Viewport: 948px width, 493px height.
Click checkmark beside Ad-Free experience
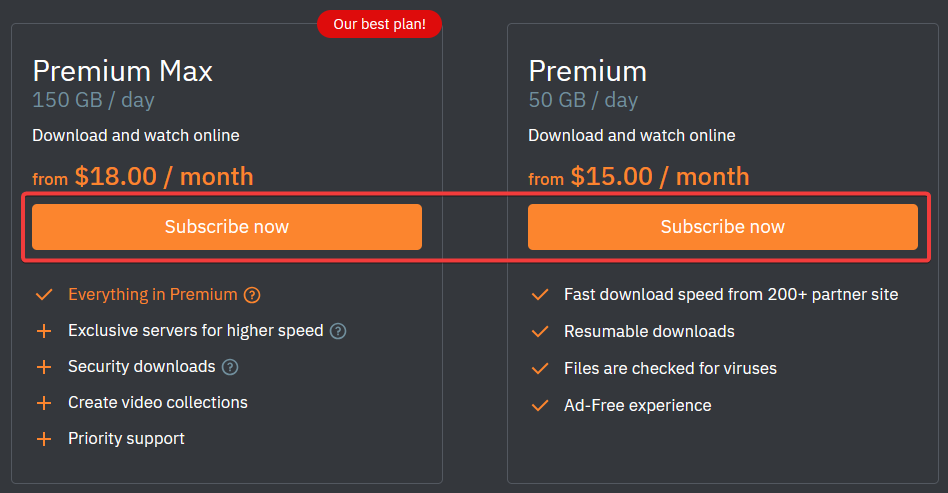[540, 406]
